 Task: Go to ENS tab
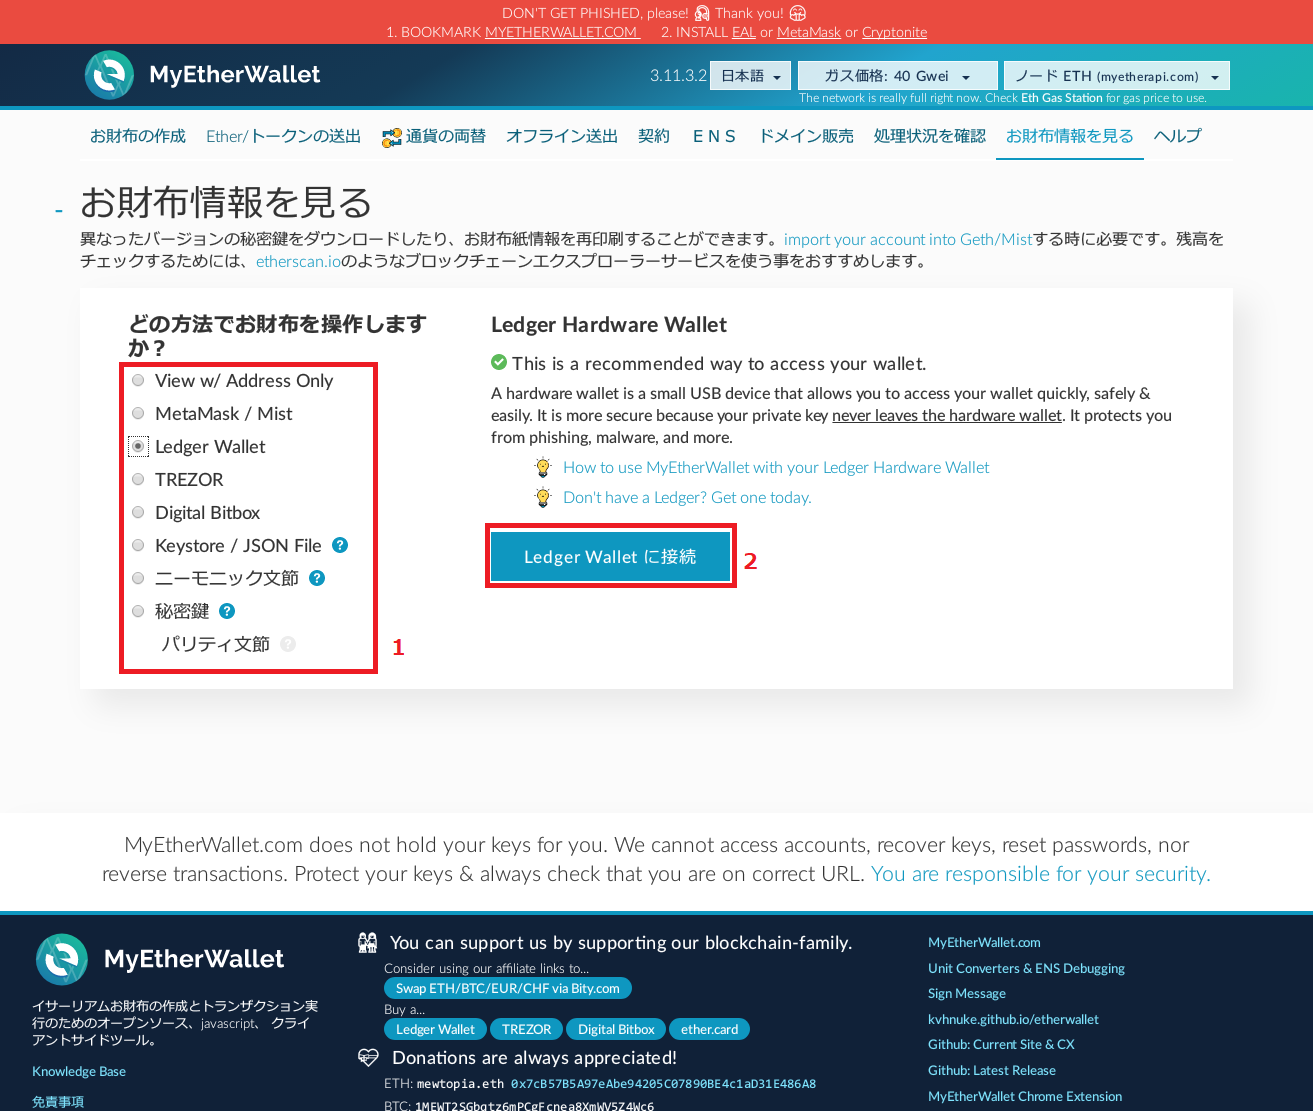pyautogui.click(x=714, y=136)
